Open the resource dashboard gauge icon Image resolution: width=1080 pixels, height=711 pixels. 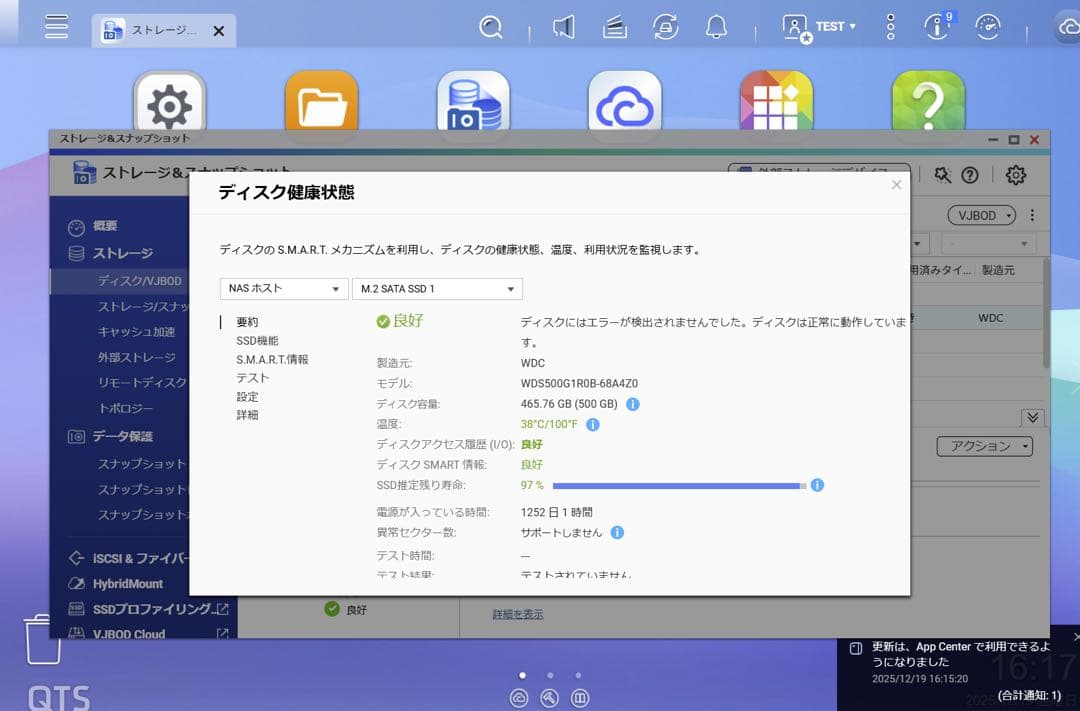click(x=988, y=26)
